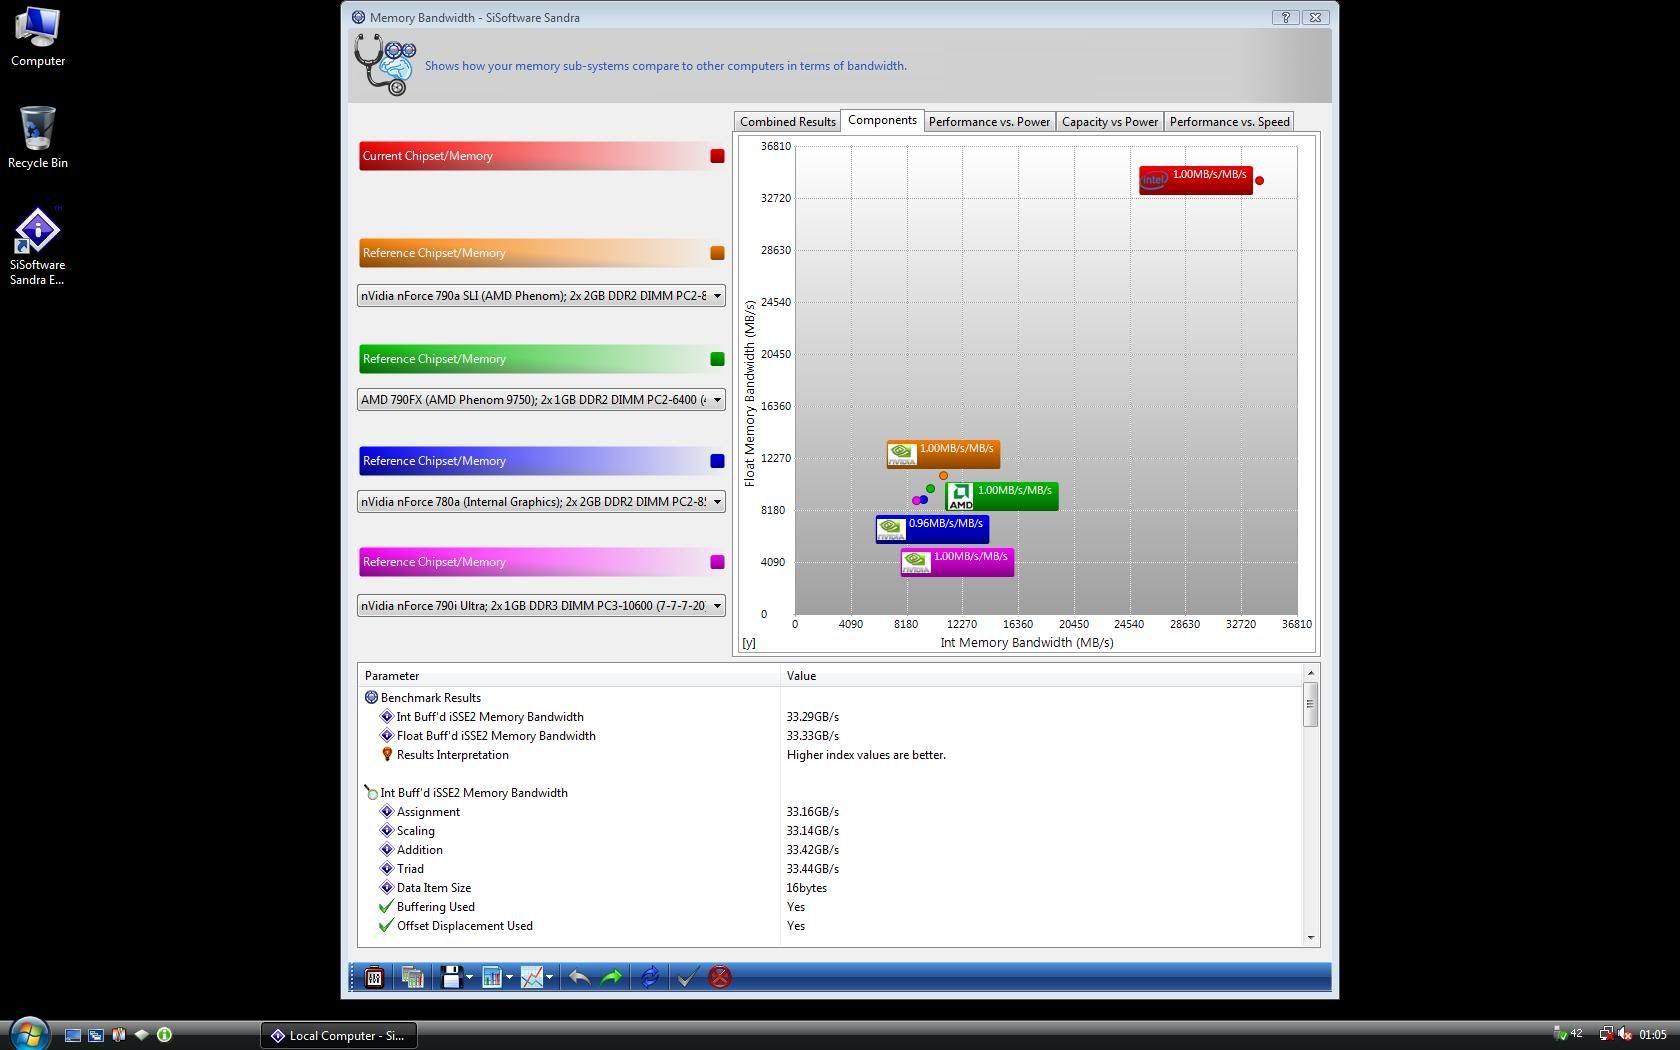This screenshot has height=1050, width=1680.
Task: Toggle the blue Reference Chipset/Memory checkbox
Action: (717, 461)
